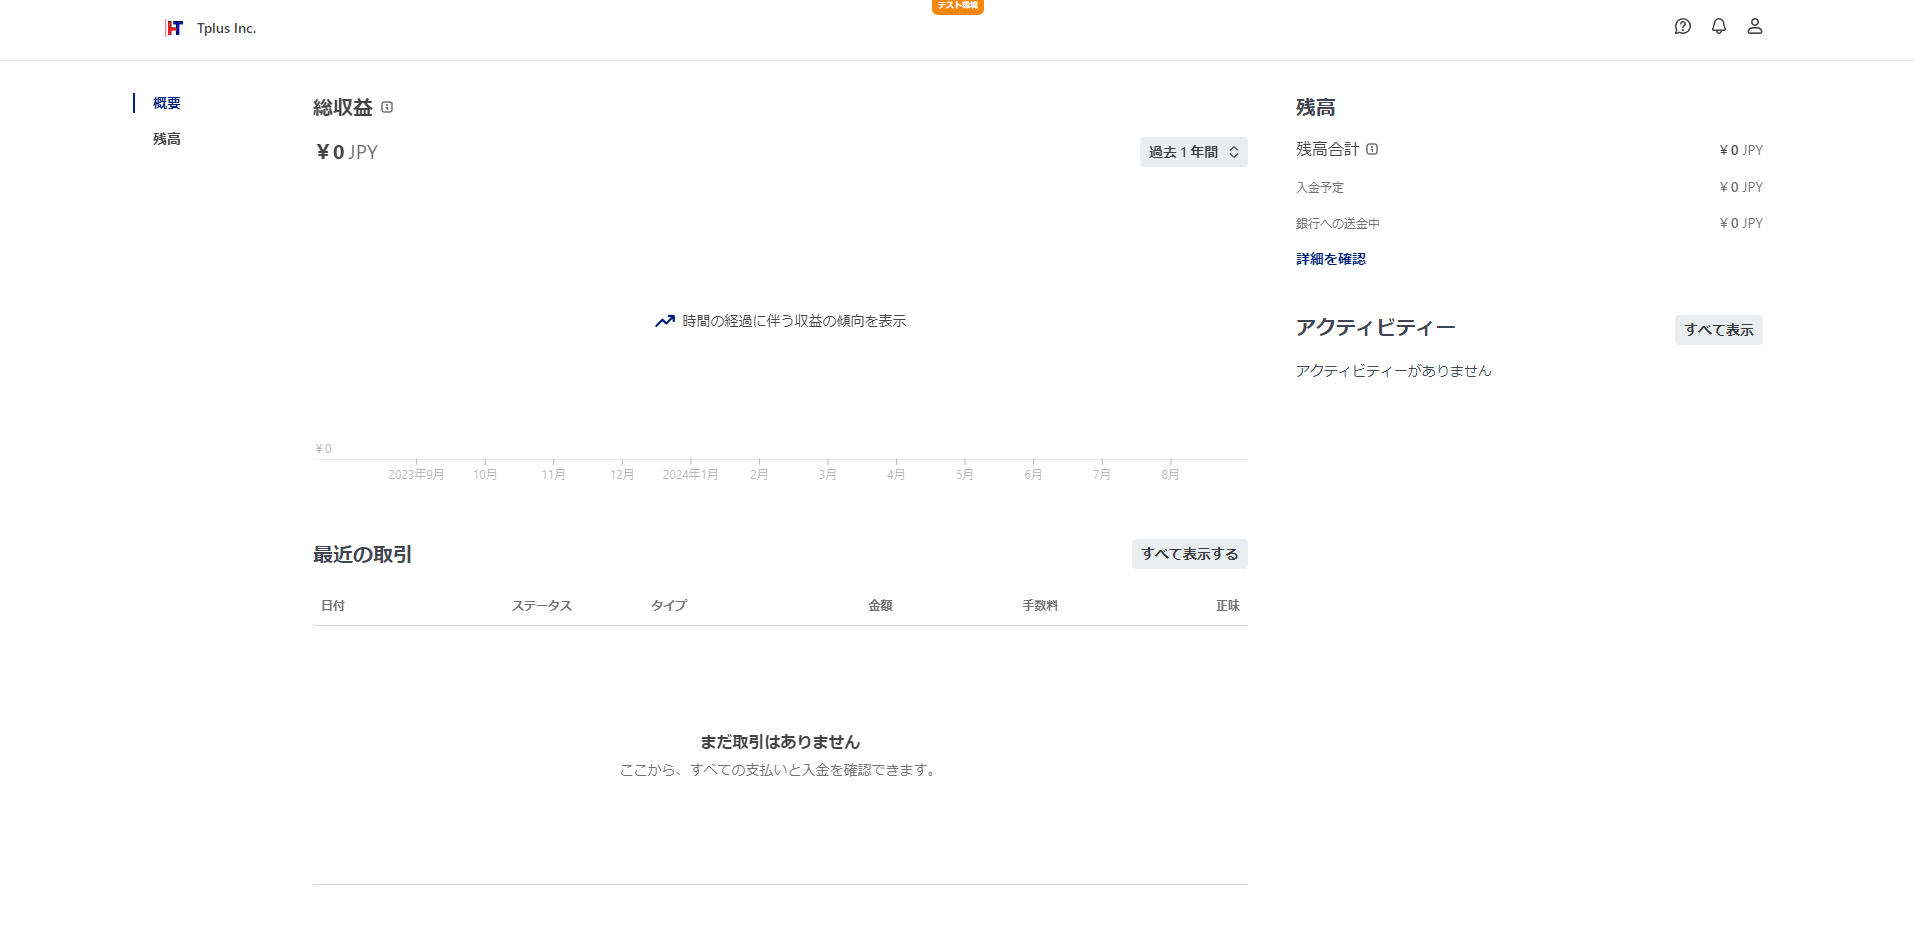Image resolution: width=1914 pixels, height=938 pixels.
Task: Click the 手数料 column header
Action: (x=1040, y=606)
